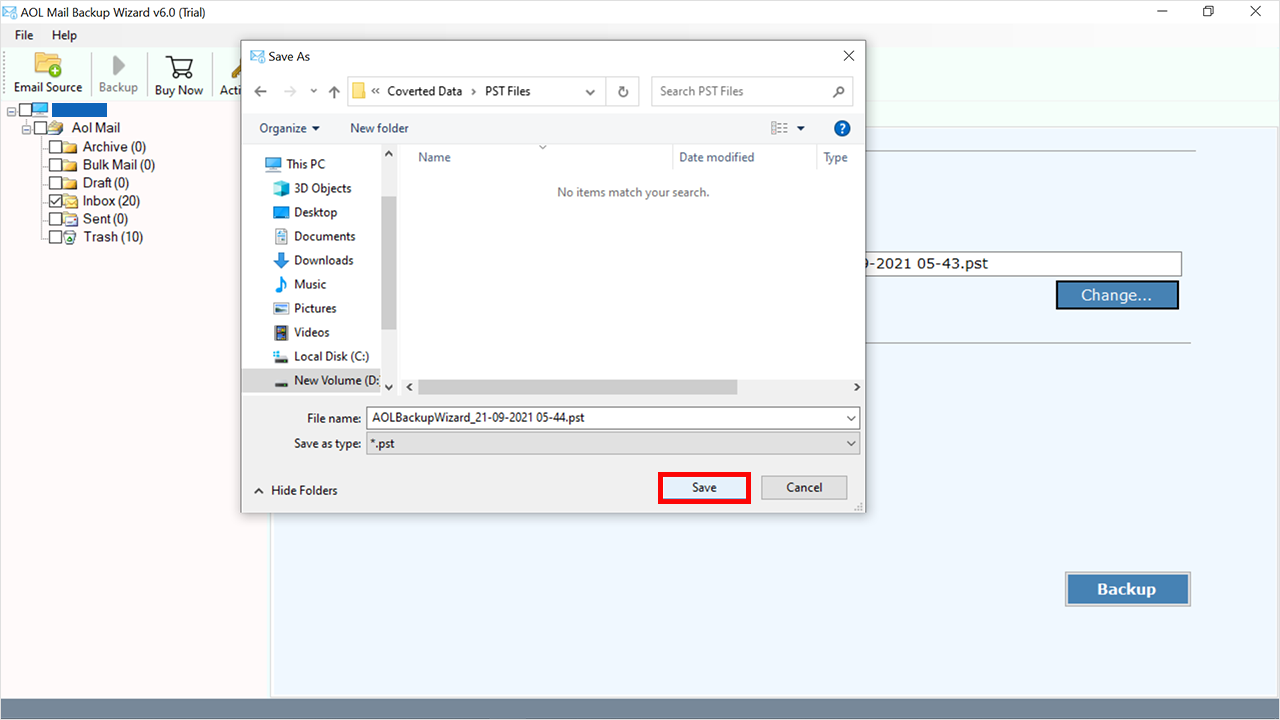Select Desktop in navigation pane

305,212
